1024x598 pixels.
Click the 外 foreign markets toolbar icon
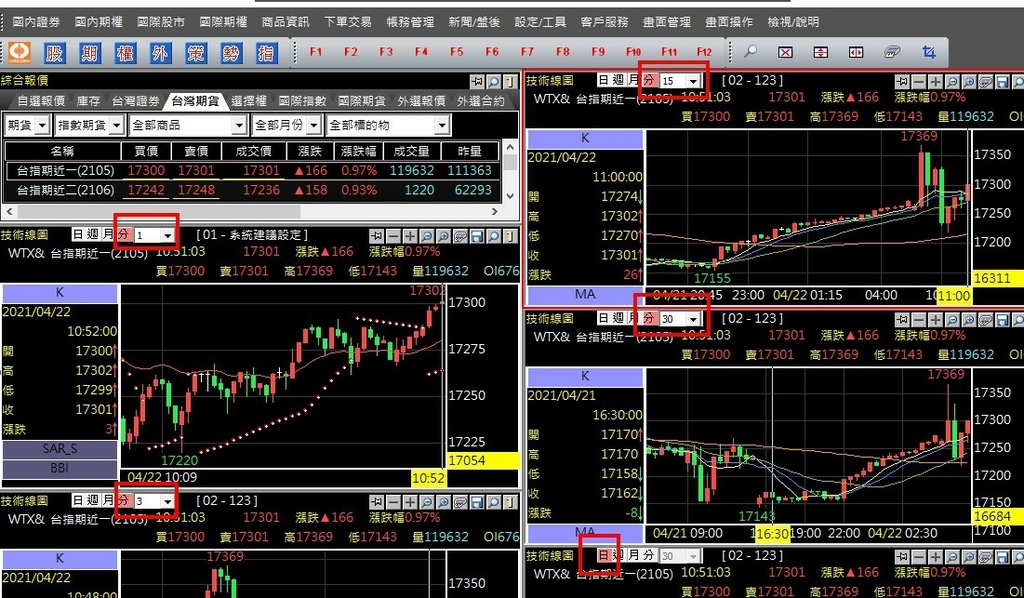click(160, 52)
